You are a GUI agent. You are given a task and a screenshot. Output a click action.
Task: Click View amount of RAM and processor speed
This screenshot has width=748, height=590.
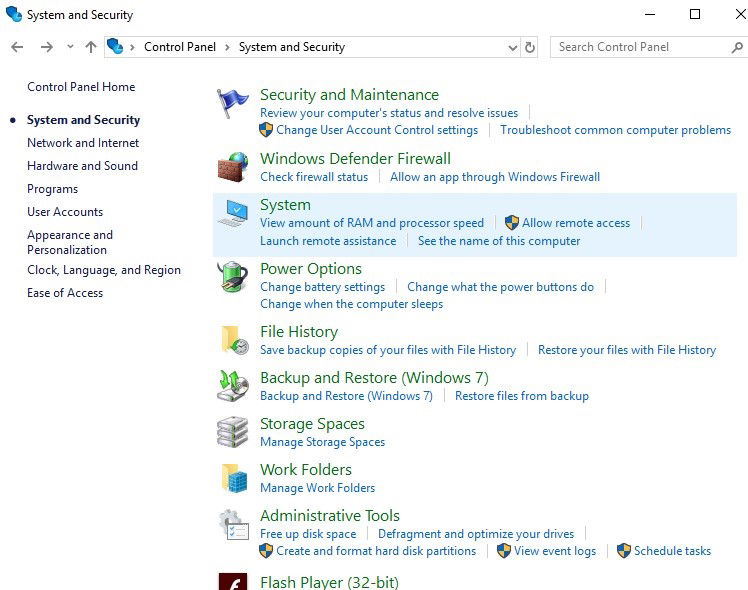pos(372,223)
